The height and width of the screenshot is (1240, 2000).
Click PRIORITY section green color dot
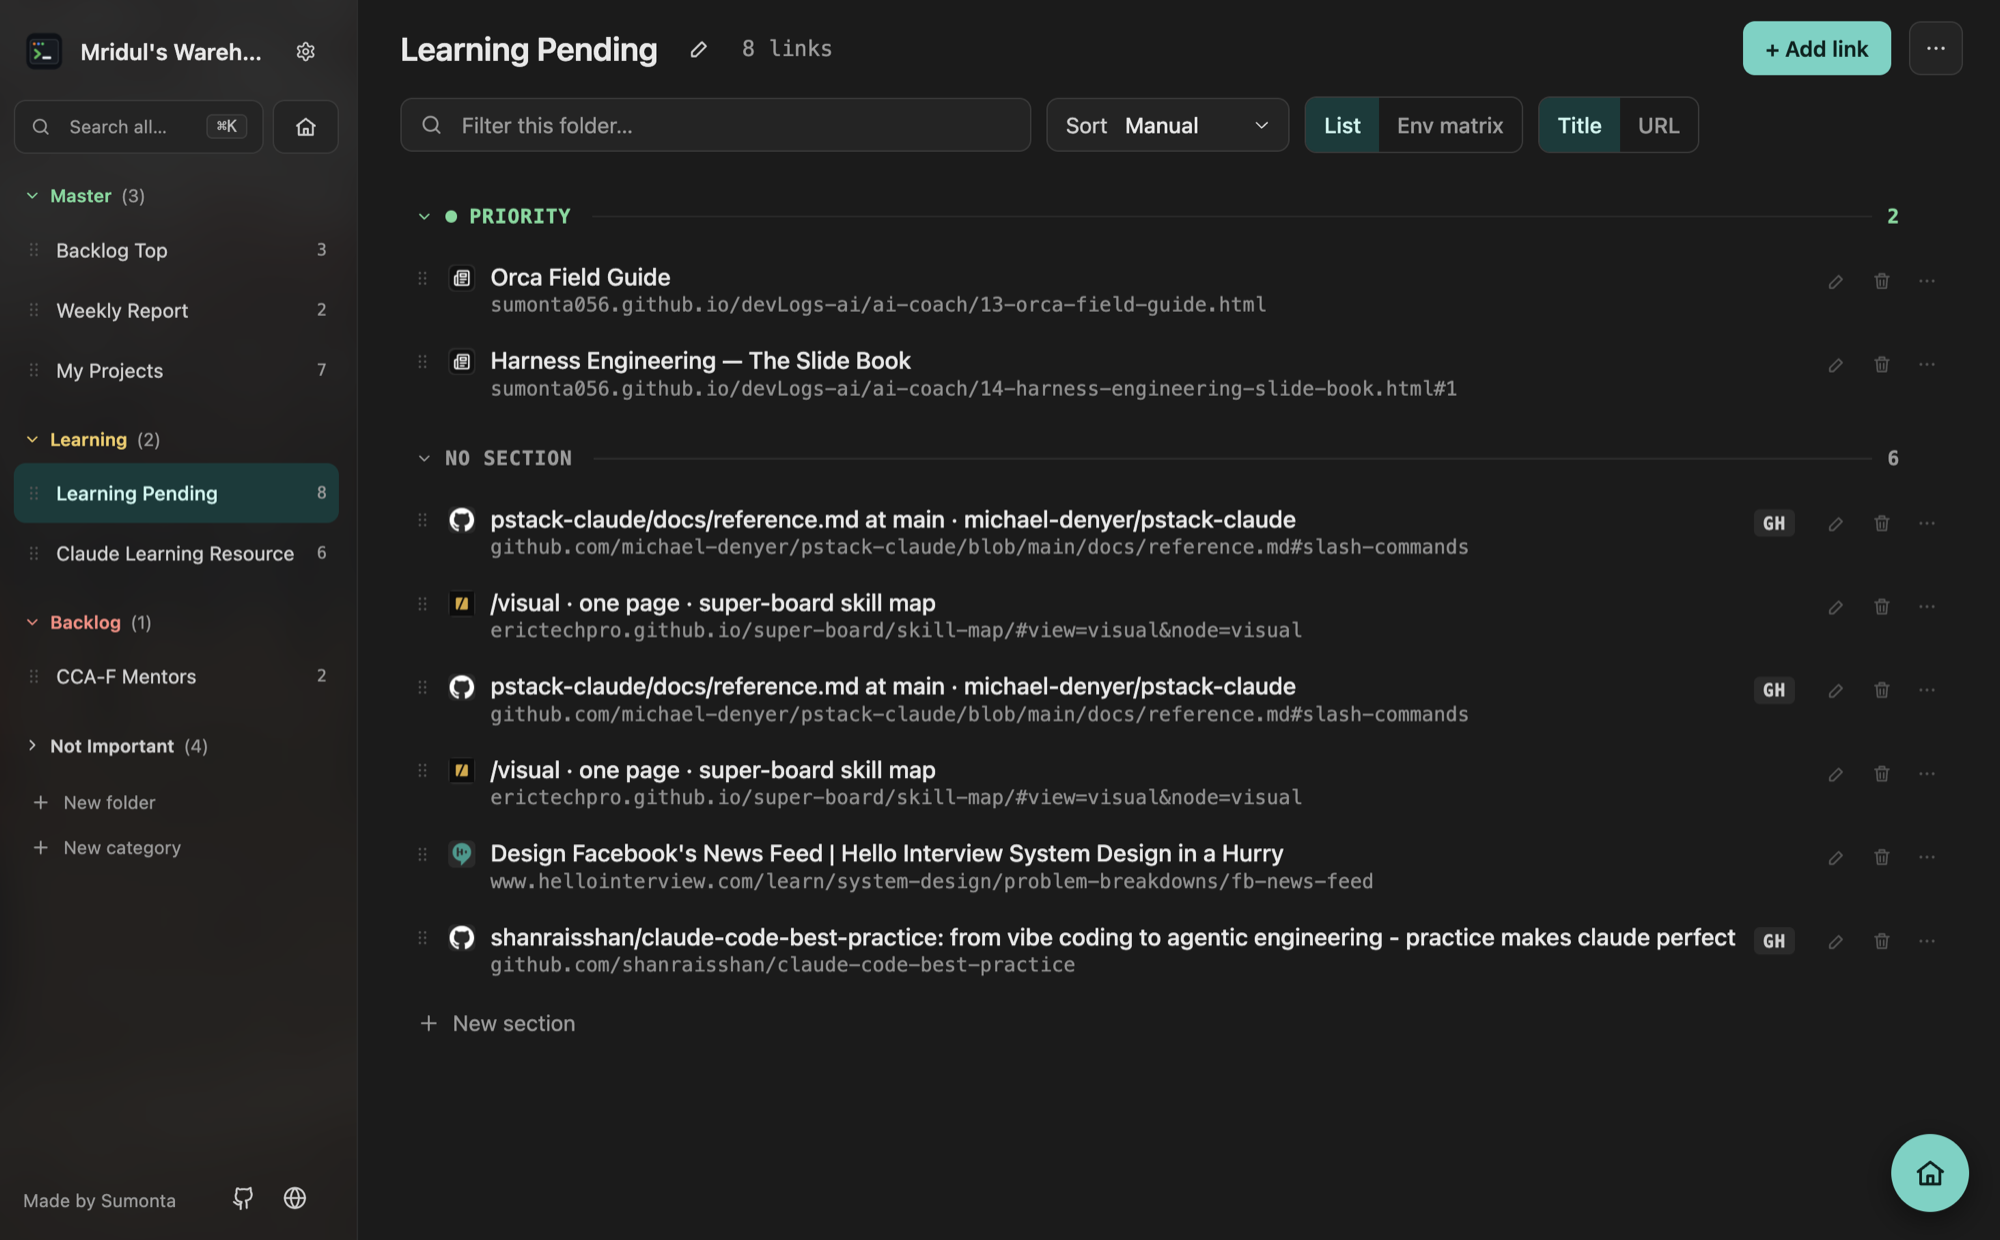(x=451, y=216)
